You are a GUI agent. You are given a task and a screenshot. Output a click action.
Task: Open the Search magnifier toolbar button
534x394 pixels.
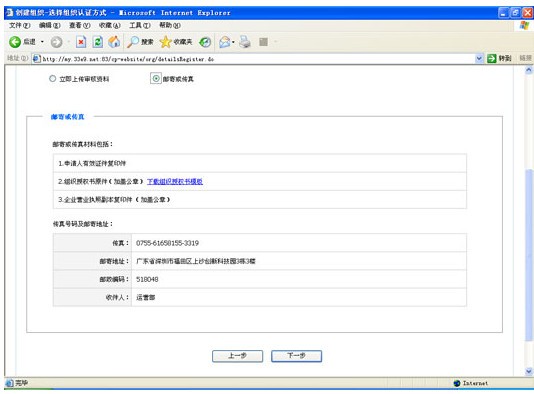coord(140,42)
